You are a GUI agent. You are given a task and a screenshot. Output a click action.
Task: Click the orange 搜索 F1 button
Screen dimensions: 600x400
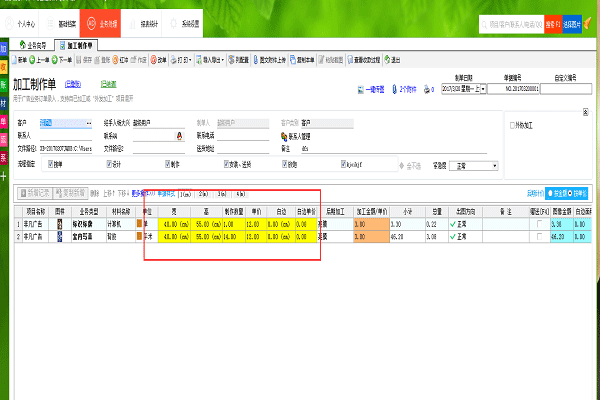coord(553,24)
